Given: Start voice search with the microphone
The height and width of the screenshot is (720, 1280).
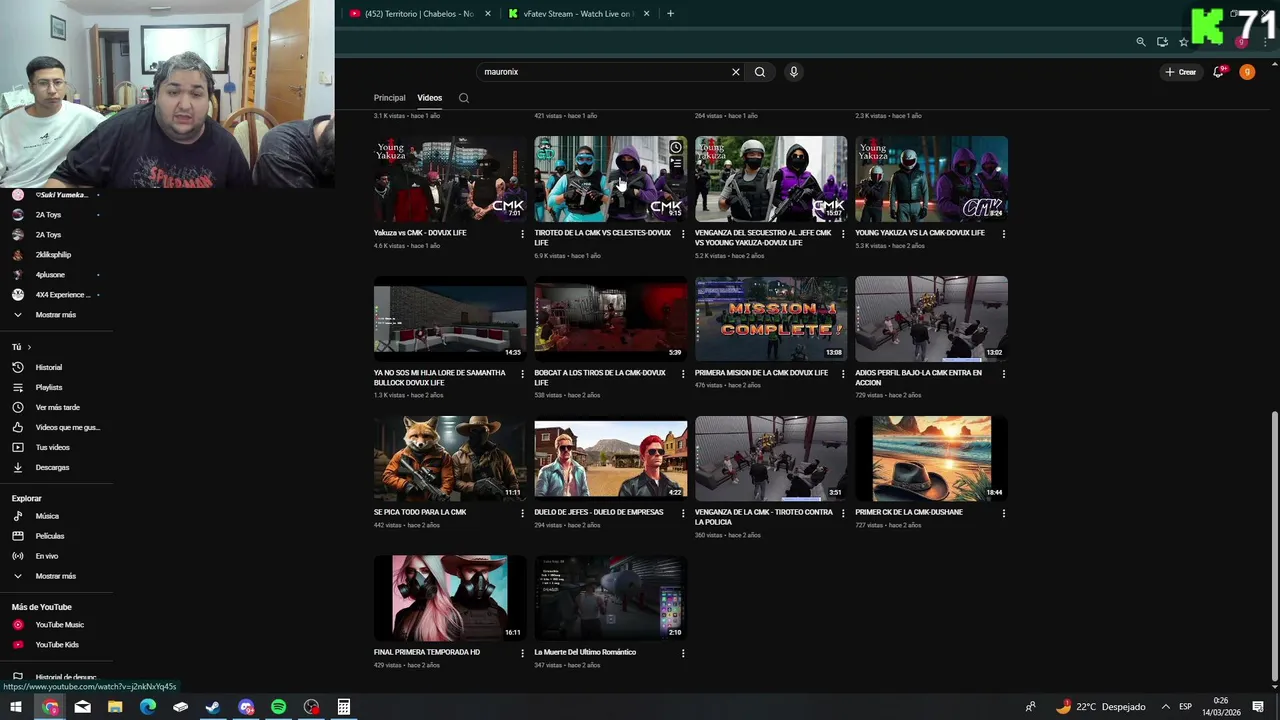Looking at the screenshot, I should (793, 72).
